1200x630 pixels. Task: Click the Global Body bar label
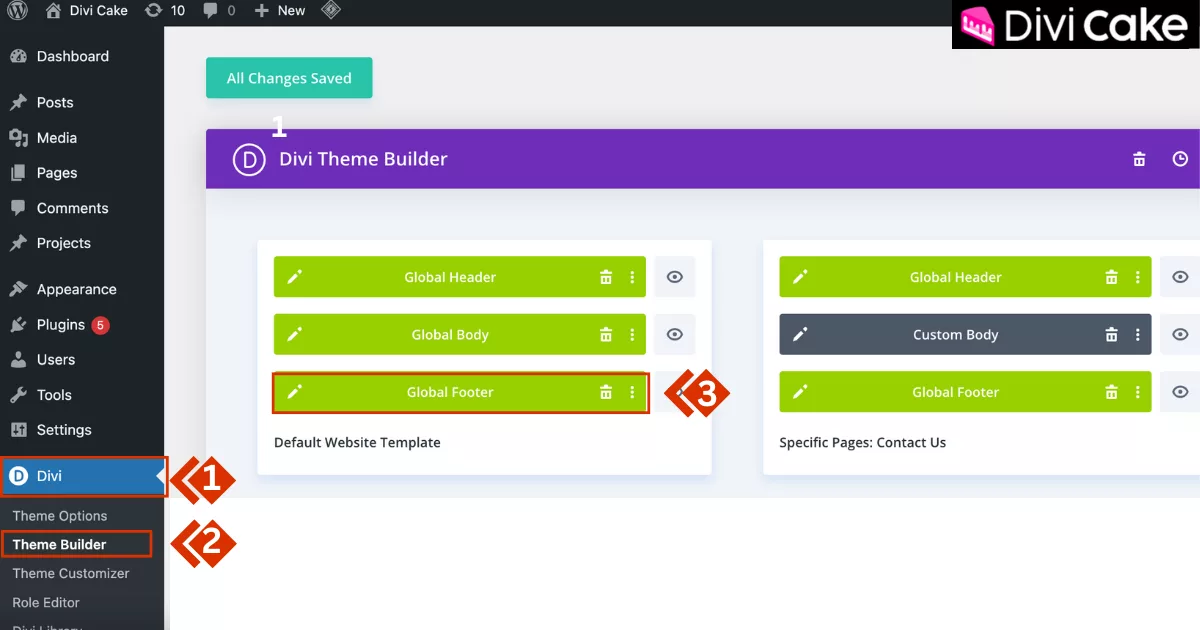(450, 335)
